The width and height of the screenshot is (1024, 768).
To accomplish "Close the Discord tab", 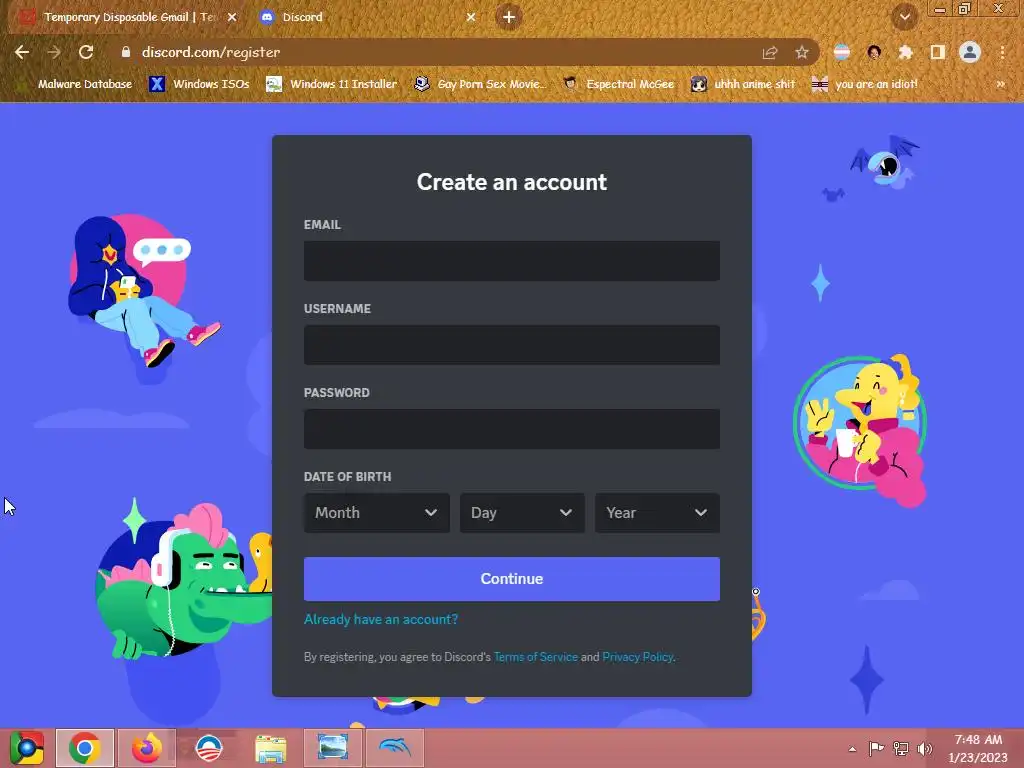I will pyautogui.click(x=471, y=18).
